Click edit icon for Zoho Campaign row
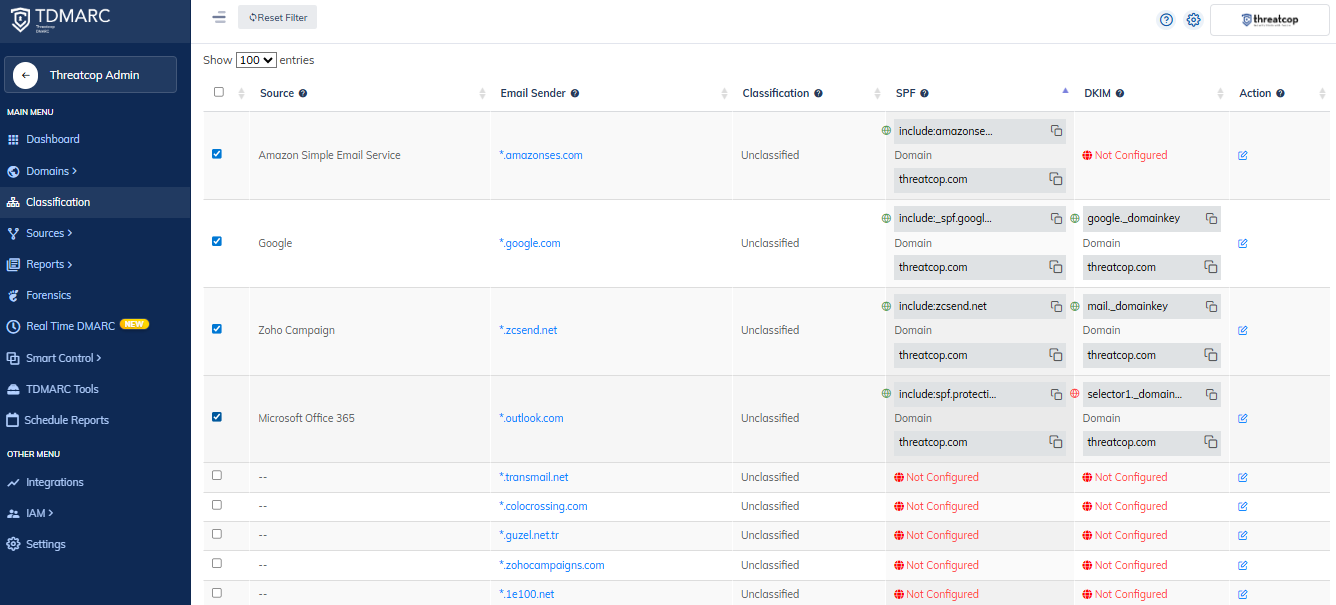This screenshot has width=1336, height=605. pyautogui.click(x=1243, y=330)
